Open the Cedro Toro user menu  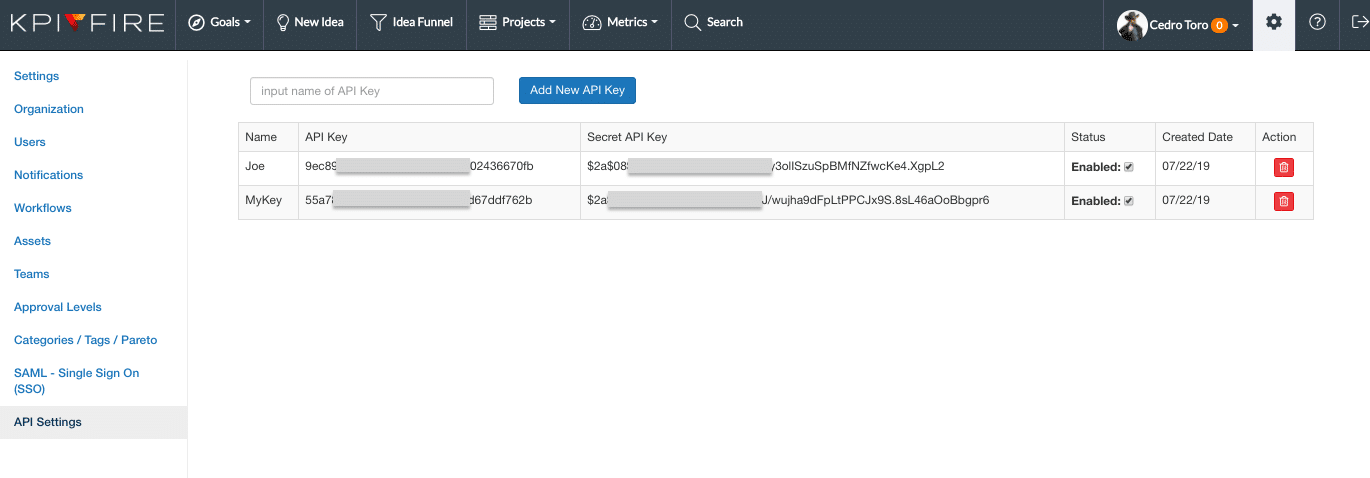click(x=1179, y=25)
